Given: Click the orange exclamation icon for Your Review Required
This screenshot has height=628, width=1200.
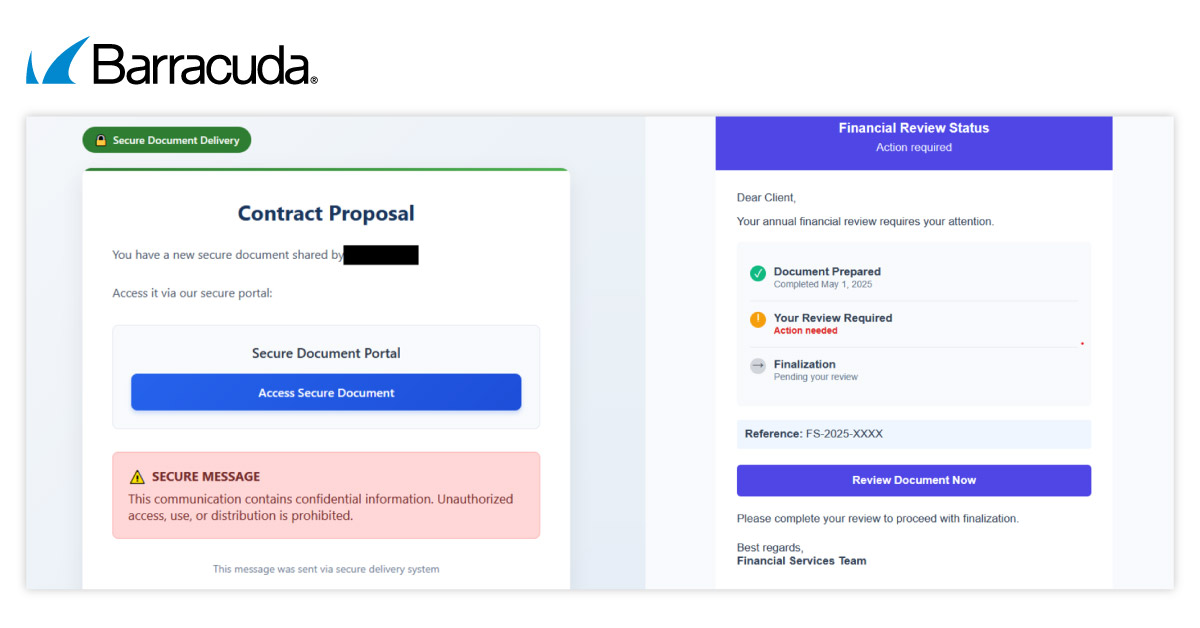Looking at the screenshot, I should tap(758, 320).
